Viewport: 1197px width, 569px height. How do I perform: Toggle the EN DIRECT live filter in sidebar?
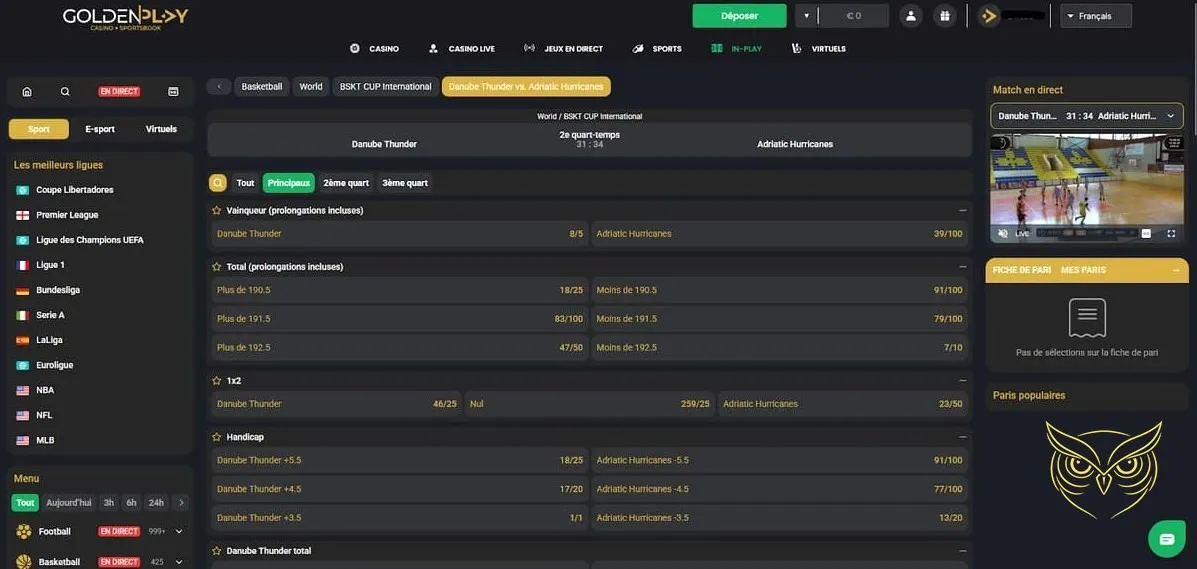pos(119,92)
